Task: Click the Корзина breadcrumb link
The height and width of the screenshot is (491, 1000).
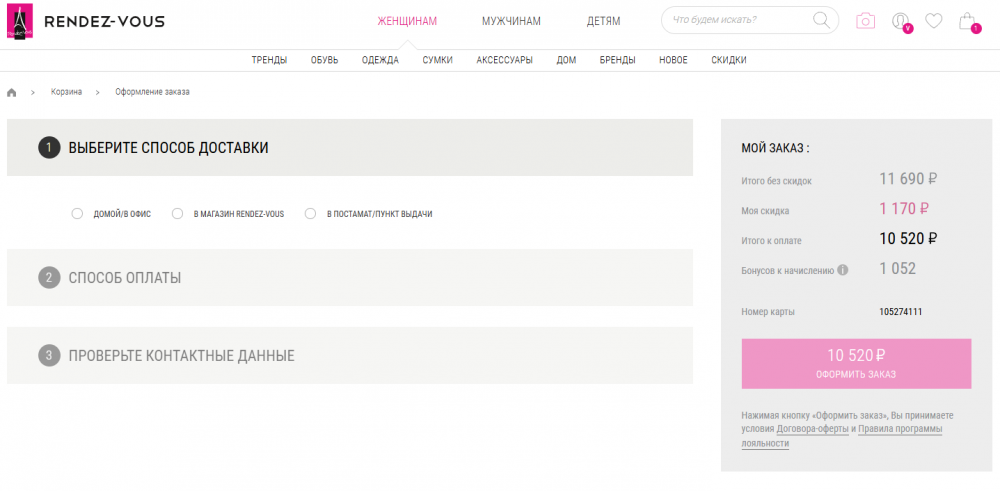Action: coord(66,92)
